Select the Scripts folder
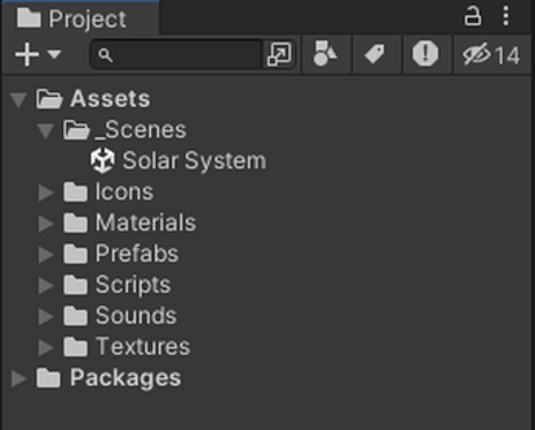Screen dimensions: 535x430 click(117, 285)
